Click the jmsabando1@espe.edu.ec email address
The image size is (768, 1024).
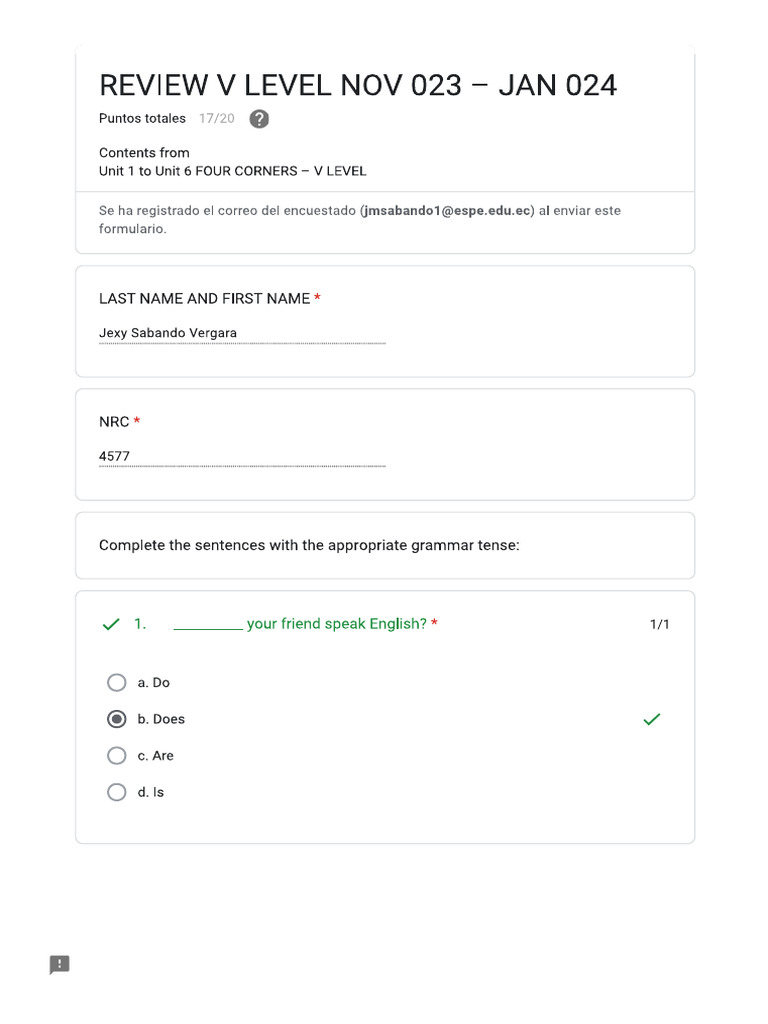[447, 211]
